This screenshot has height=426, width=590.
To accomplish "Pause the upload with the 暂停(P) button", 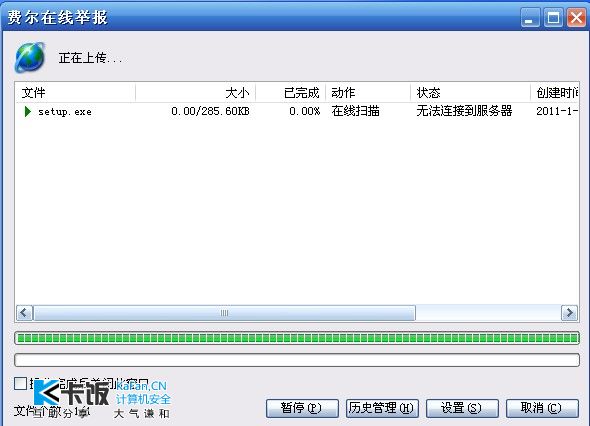I will tap(302, 408).
